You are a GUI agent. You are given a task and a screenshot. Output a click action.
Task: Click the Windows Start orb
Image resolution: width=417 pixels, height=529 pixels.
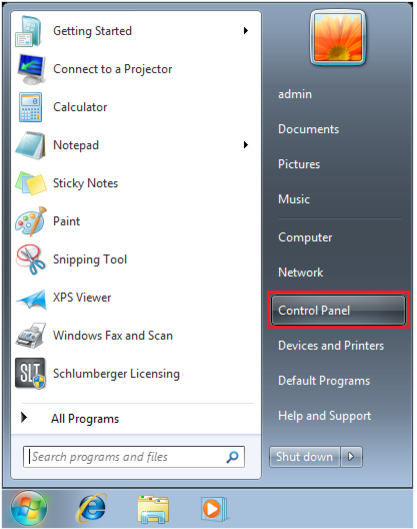click(29, 508)
